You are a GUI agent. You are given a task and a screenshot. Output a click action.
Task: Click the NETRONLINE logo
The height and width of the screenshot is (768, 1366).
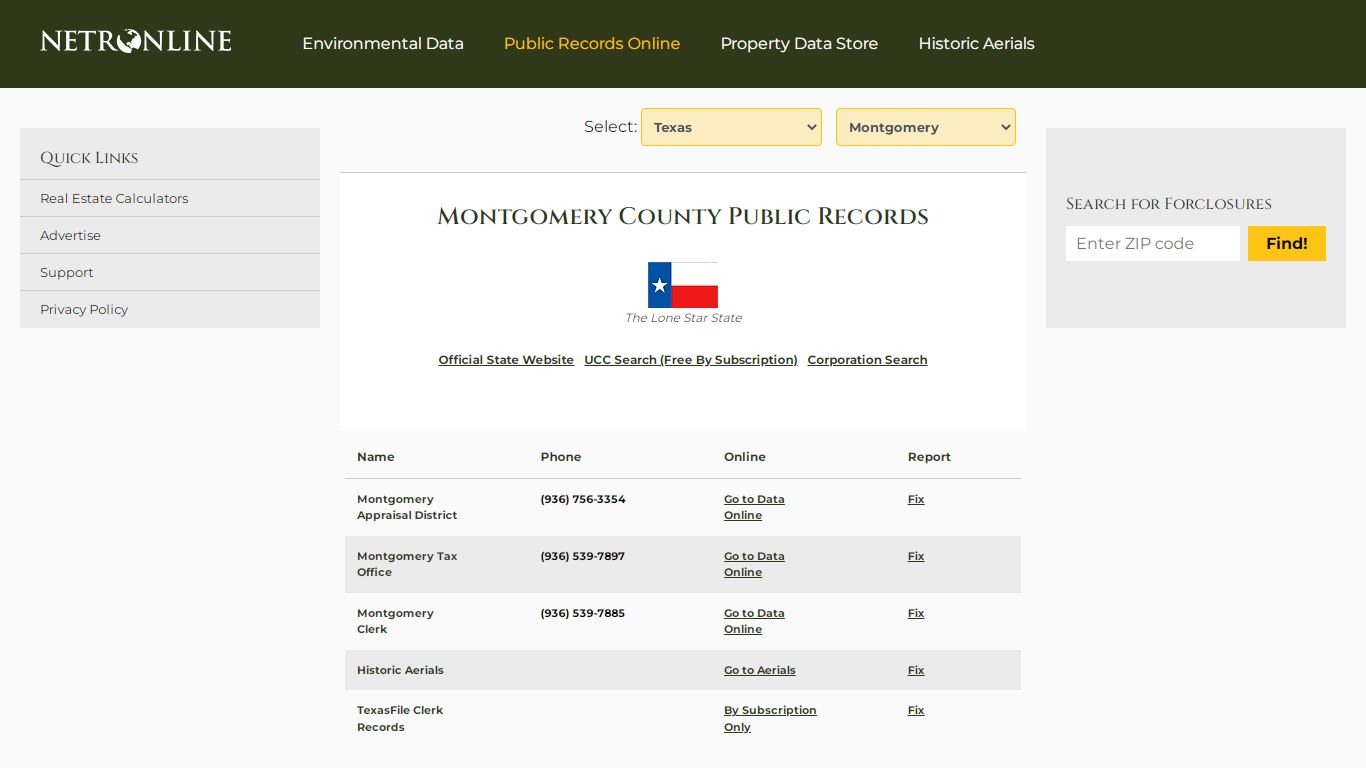click(136, 41)
